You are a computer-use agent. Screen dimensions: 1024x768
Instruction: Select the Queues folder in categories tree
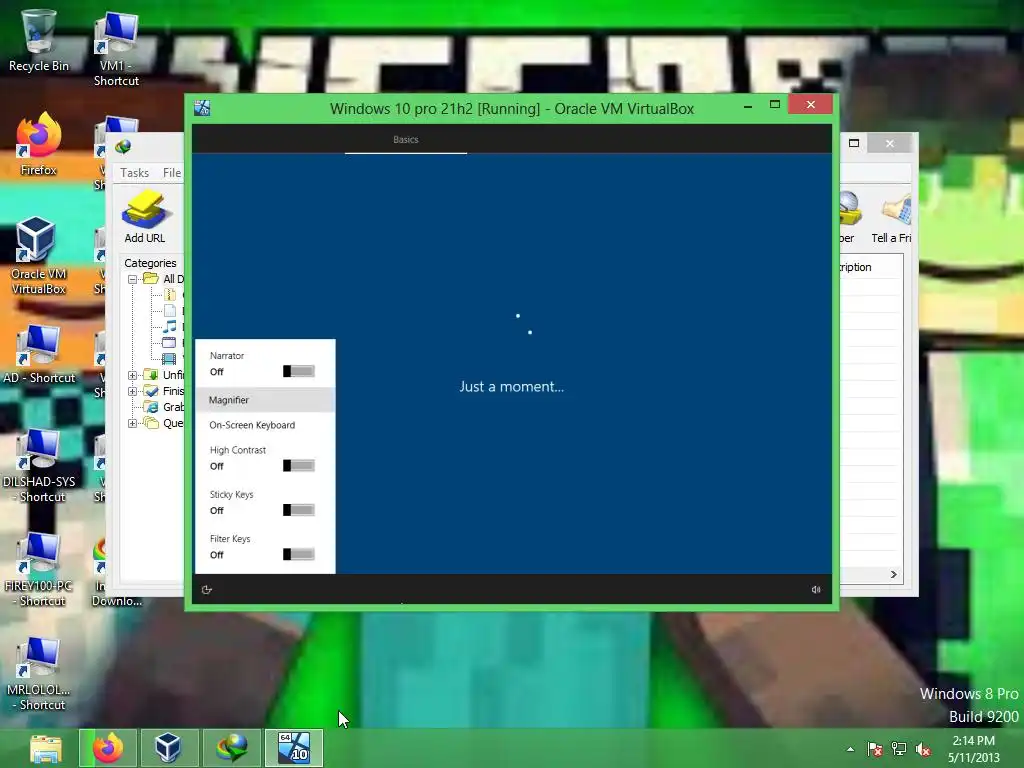pos(165,423)
